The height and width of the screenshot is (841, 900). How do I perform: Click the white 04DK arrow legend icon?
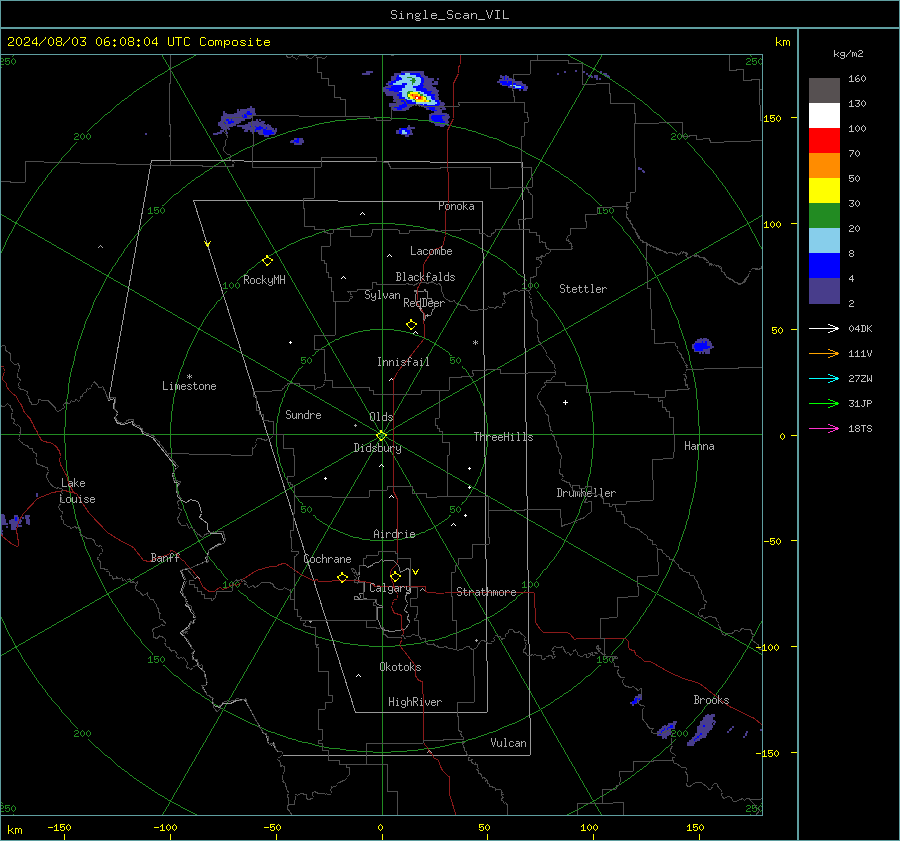(824, 328)
